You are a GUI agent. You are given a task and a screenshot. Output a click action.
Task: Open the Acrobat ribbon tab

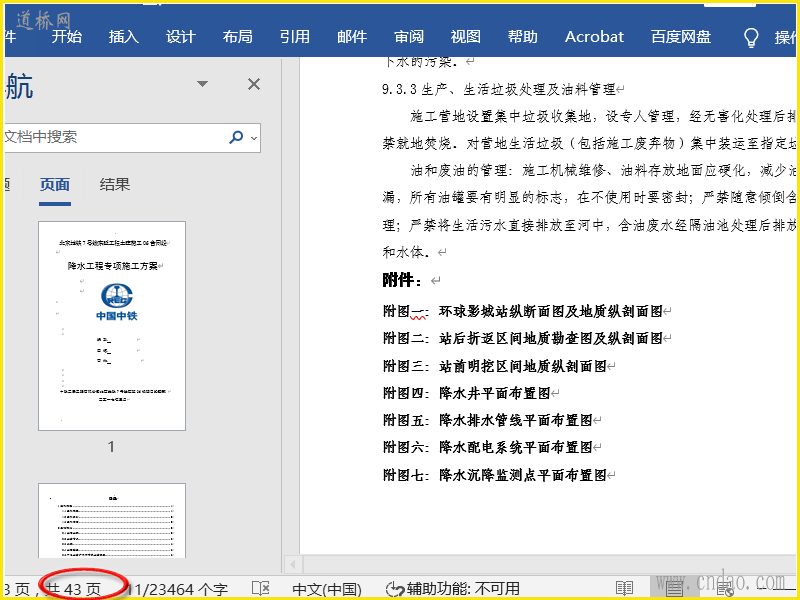tap(594, 37)
